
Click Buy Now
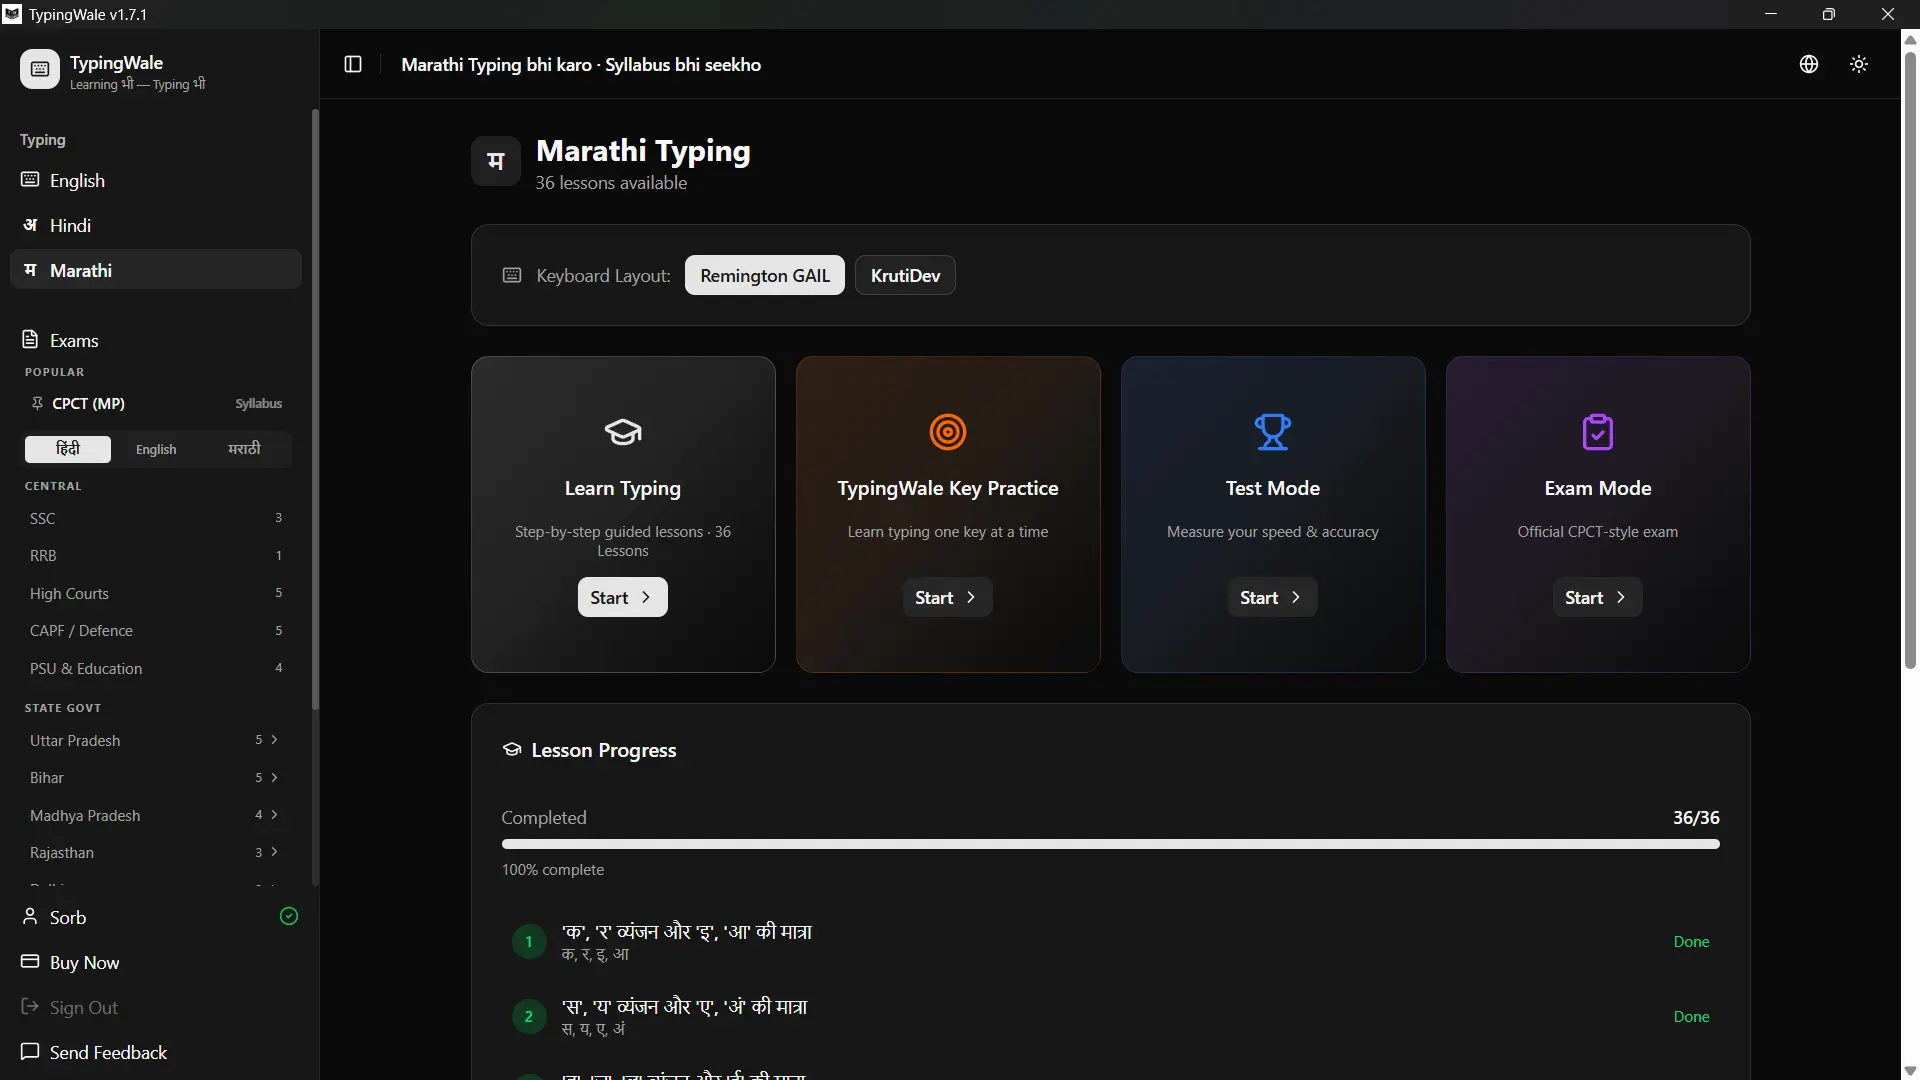pos(156,962)
